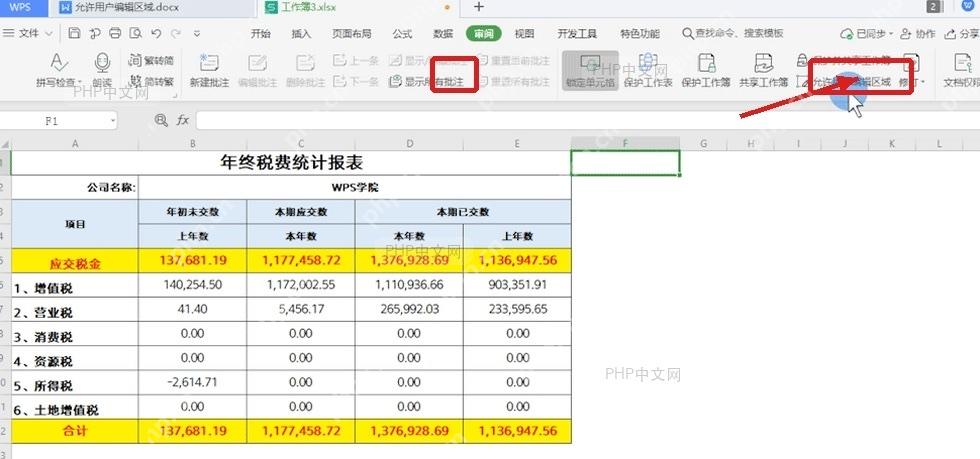The image size is (980, 459).
Task: Click 重置所有批注 button
Action: pyautogui.click(x=514, y=82)
